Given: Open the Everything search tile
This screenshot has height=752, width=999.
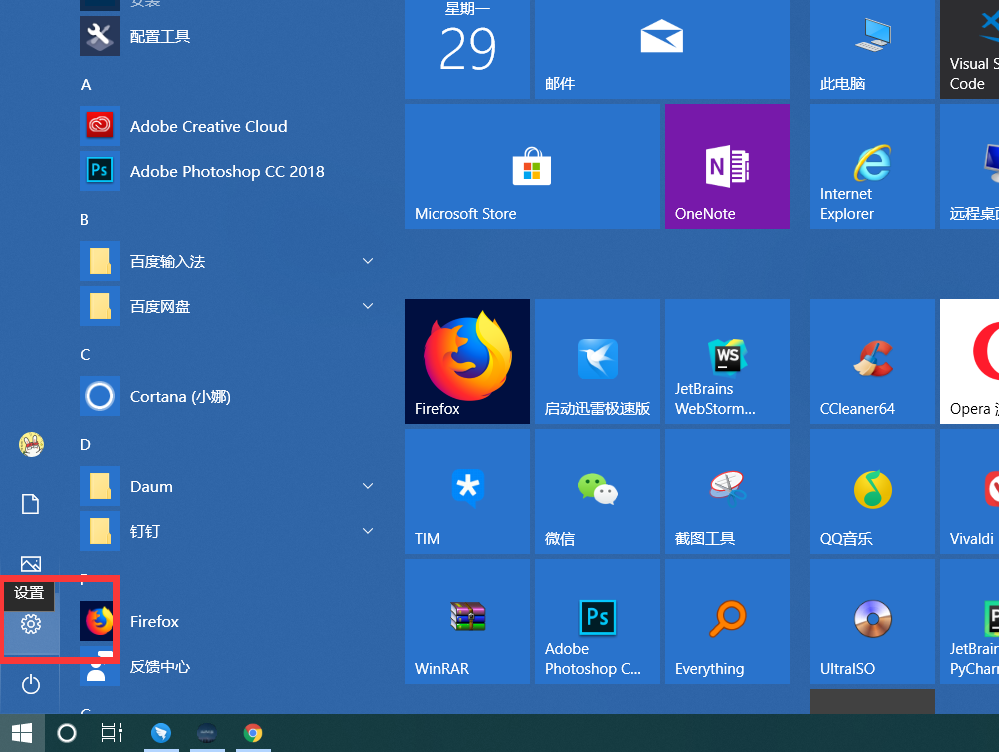Looking at the screenshot, I should pos(727,621).
